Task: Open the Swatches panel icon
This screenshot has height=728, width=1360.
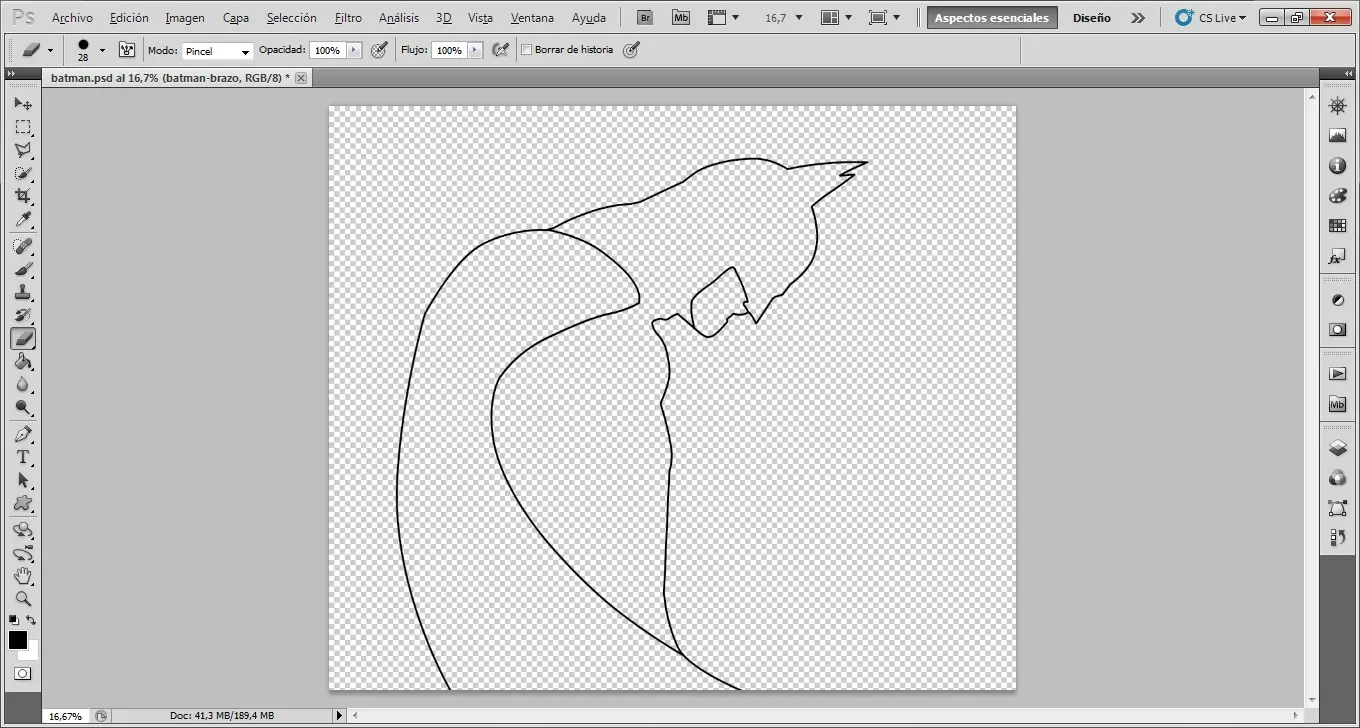Action: pos(1337,226)
